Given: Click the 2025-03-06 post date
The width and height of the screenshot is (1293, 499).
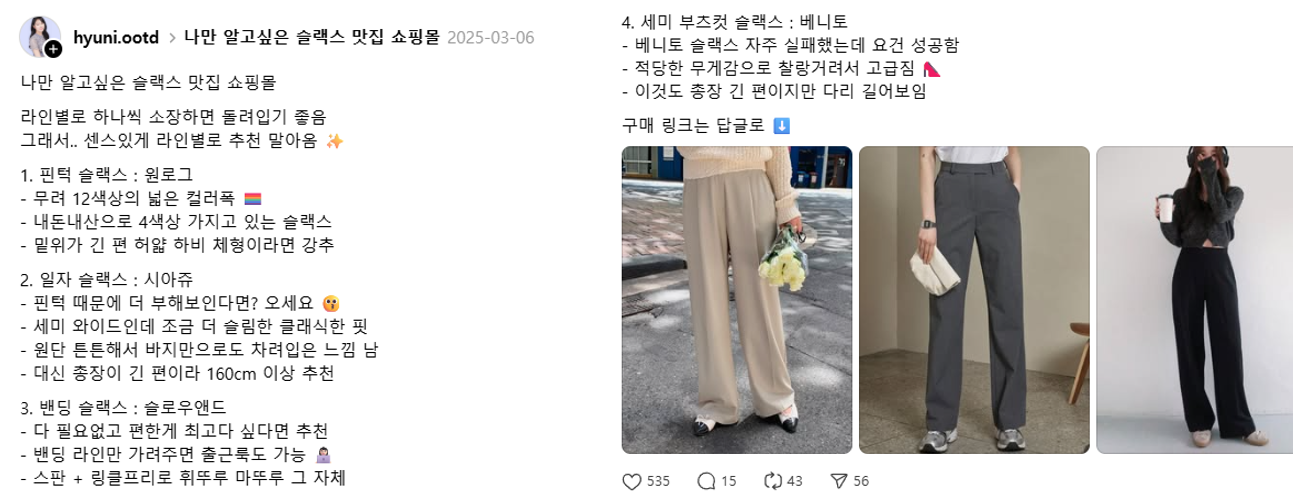Looking at the screenshot, I should 491,38.
